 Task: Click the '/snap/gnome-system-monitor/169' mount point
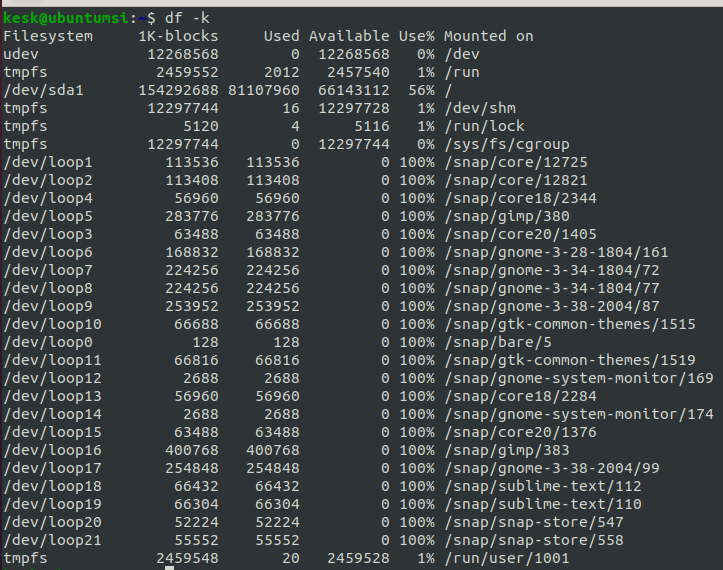tap(579, 378)
